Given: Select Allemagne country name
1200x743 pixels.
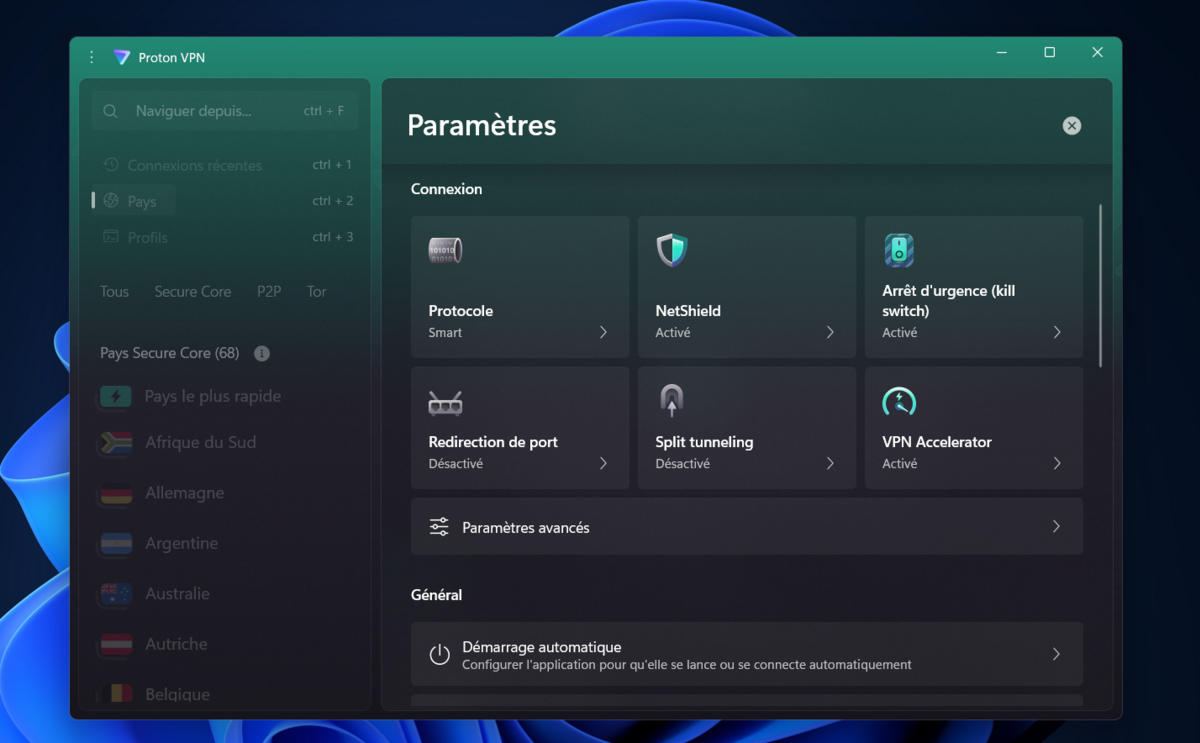Looking at the screenshot, I should (x=184, y=493).
